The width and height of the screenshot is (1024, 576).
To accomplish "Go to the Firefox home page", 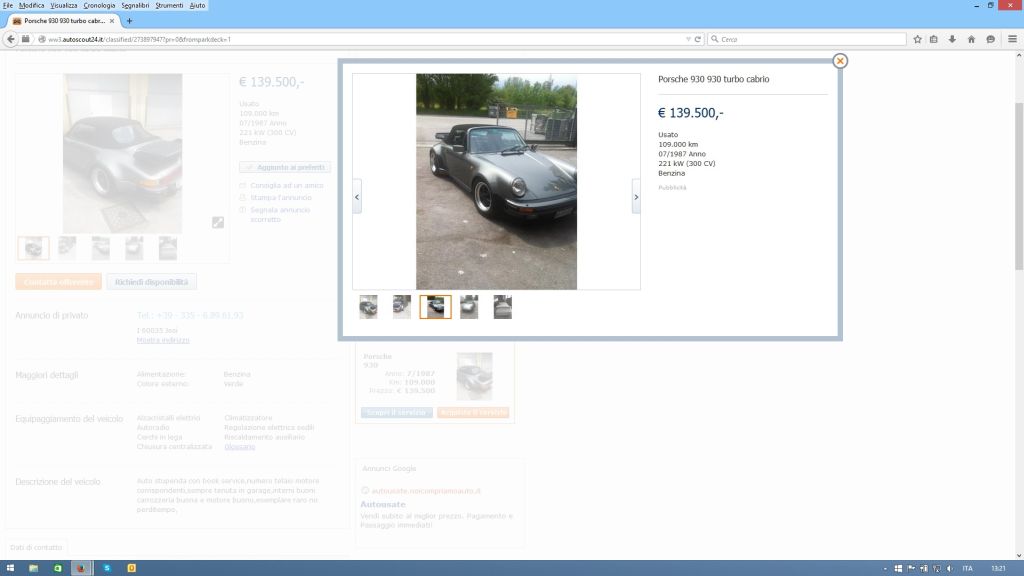I will pos(971,39).
